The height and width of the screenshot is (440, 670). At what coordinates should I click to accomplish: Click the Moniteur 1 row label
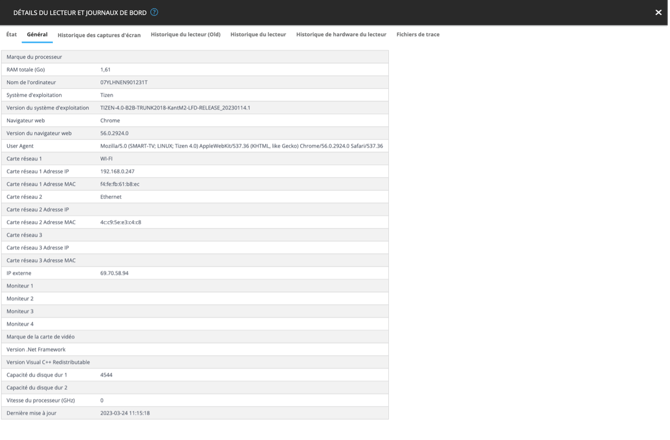click(20, 286)
